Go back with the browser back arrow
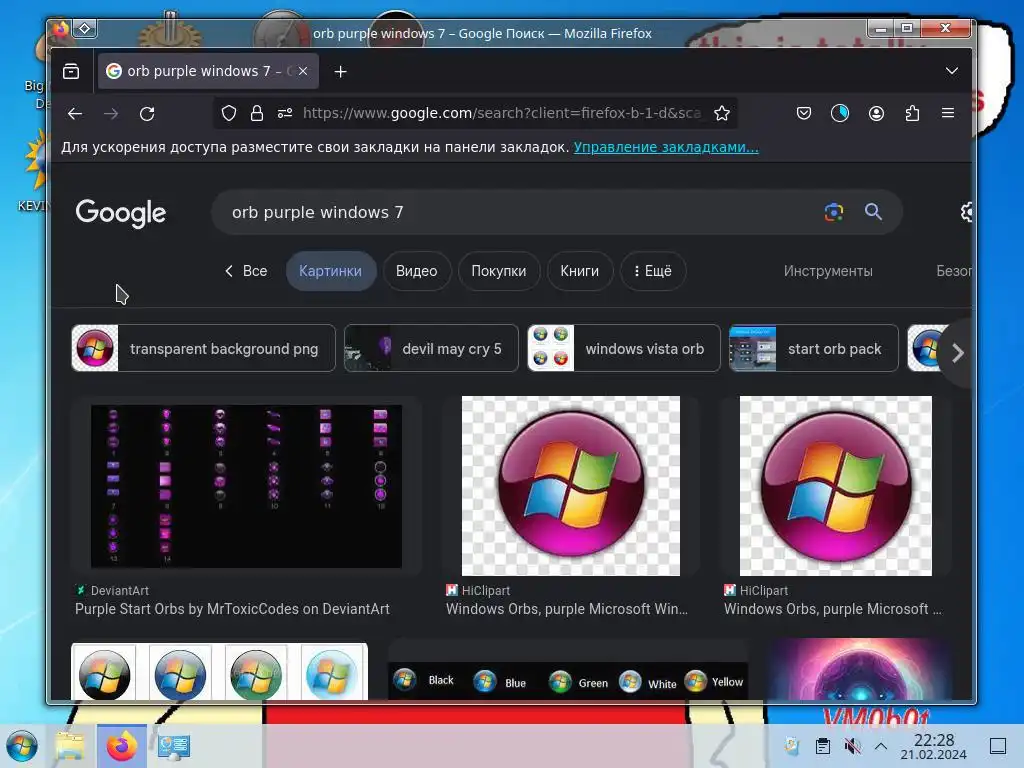This screenshot has width=1024, height=768. [x=75, y=114]
